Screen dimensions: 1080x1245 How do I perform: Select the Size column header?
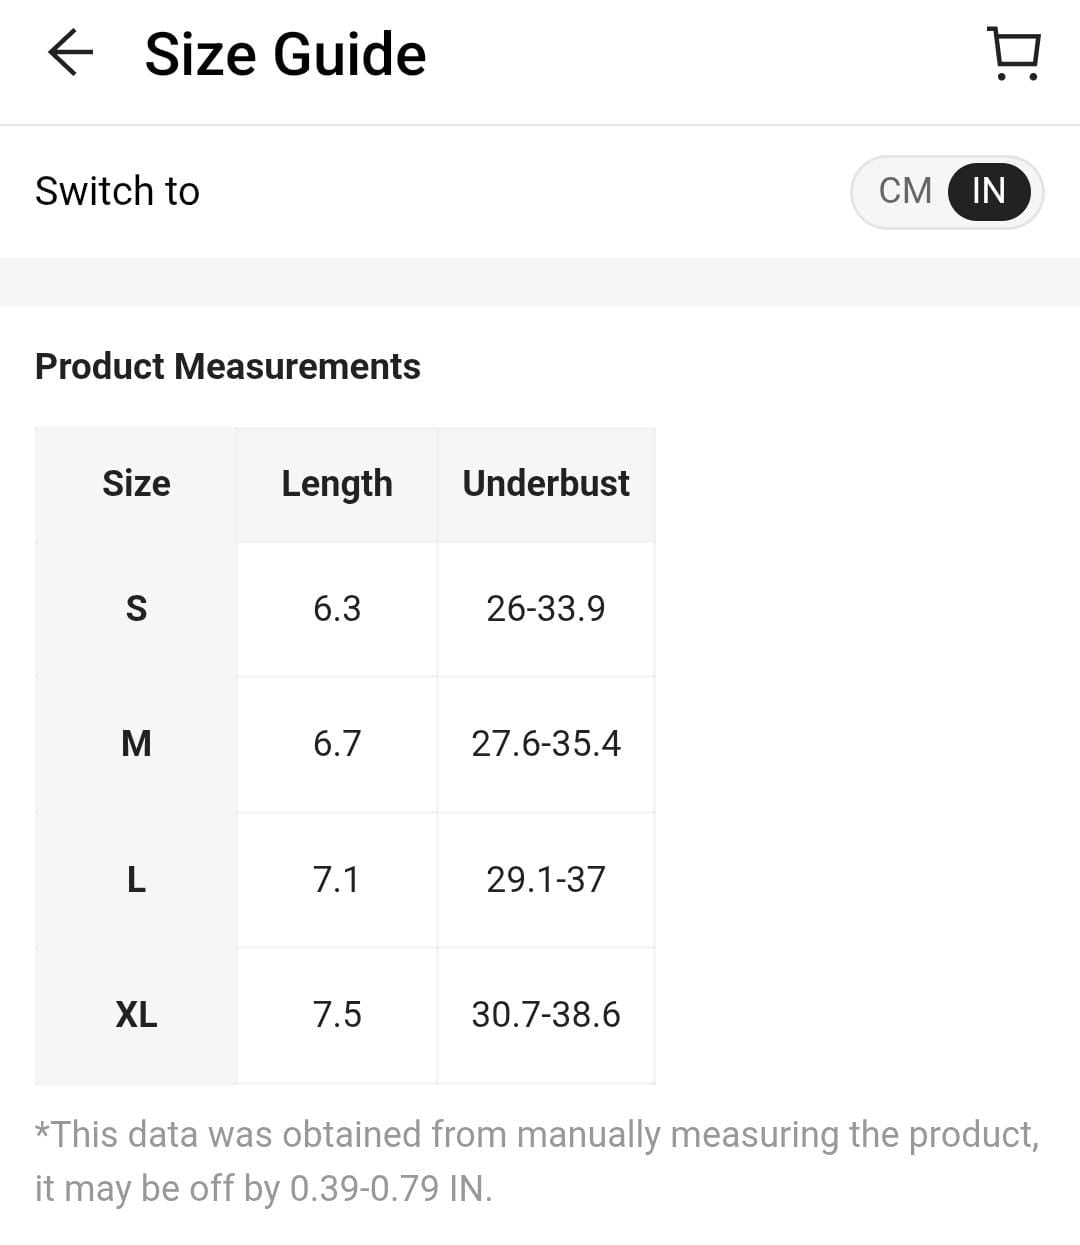[136, 484]
